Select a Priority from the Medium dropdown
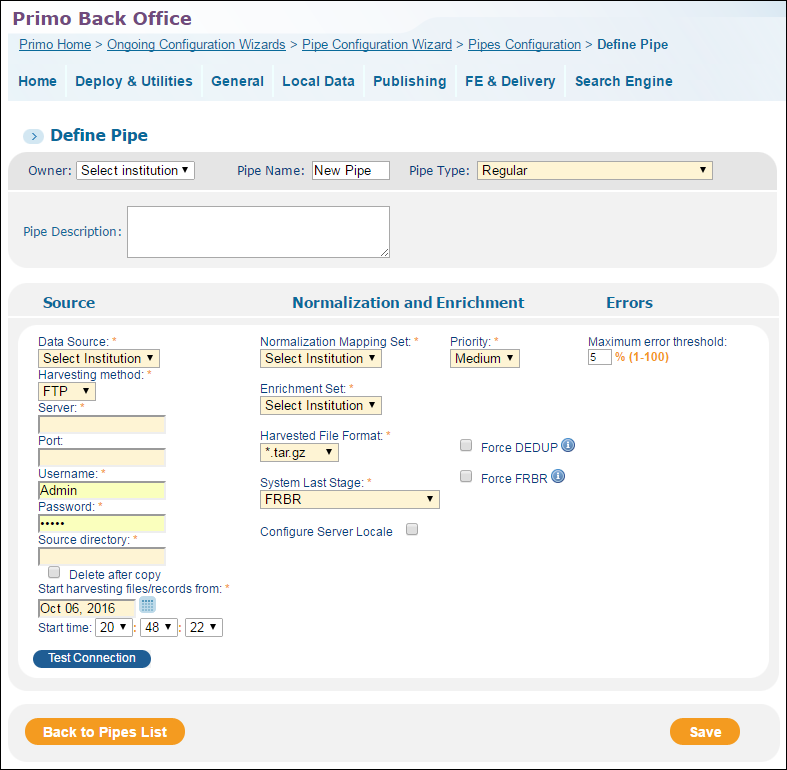The image size is (787, 770). point(485,358)
